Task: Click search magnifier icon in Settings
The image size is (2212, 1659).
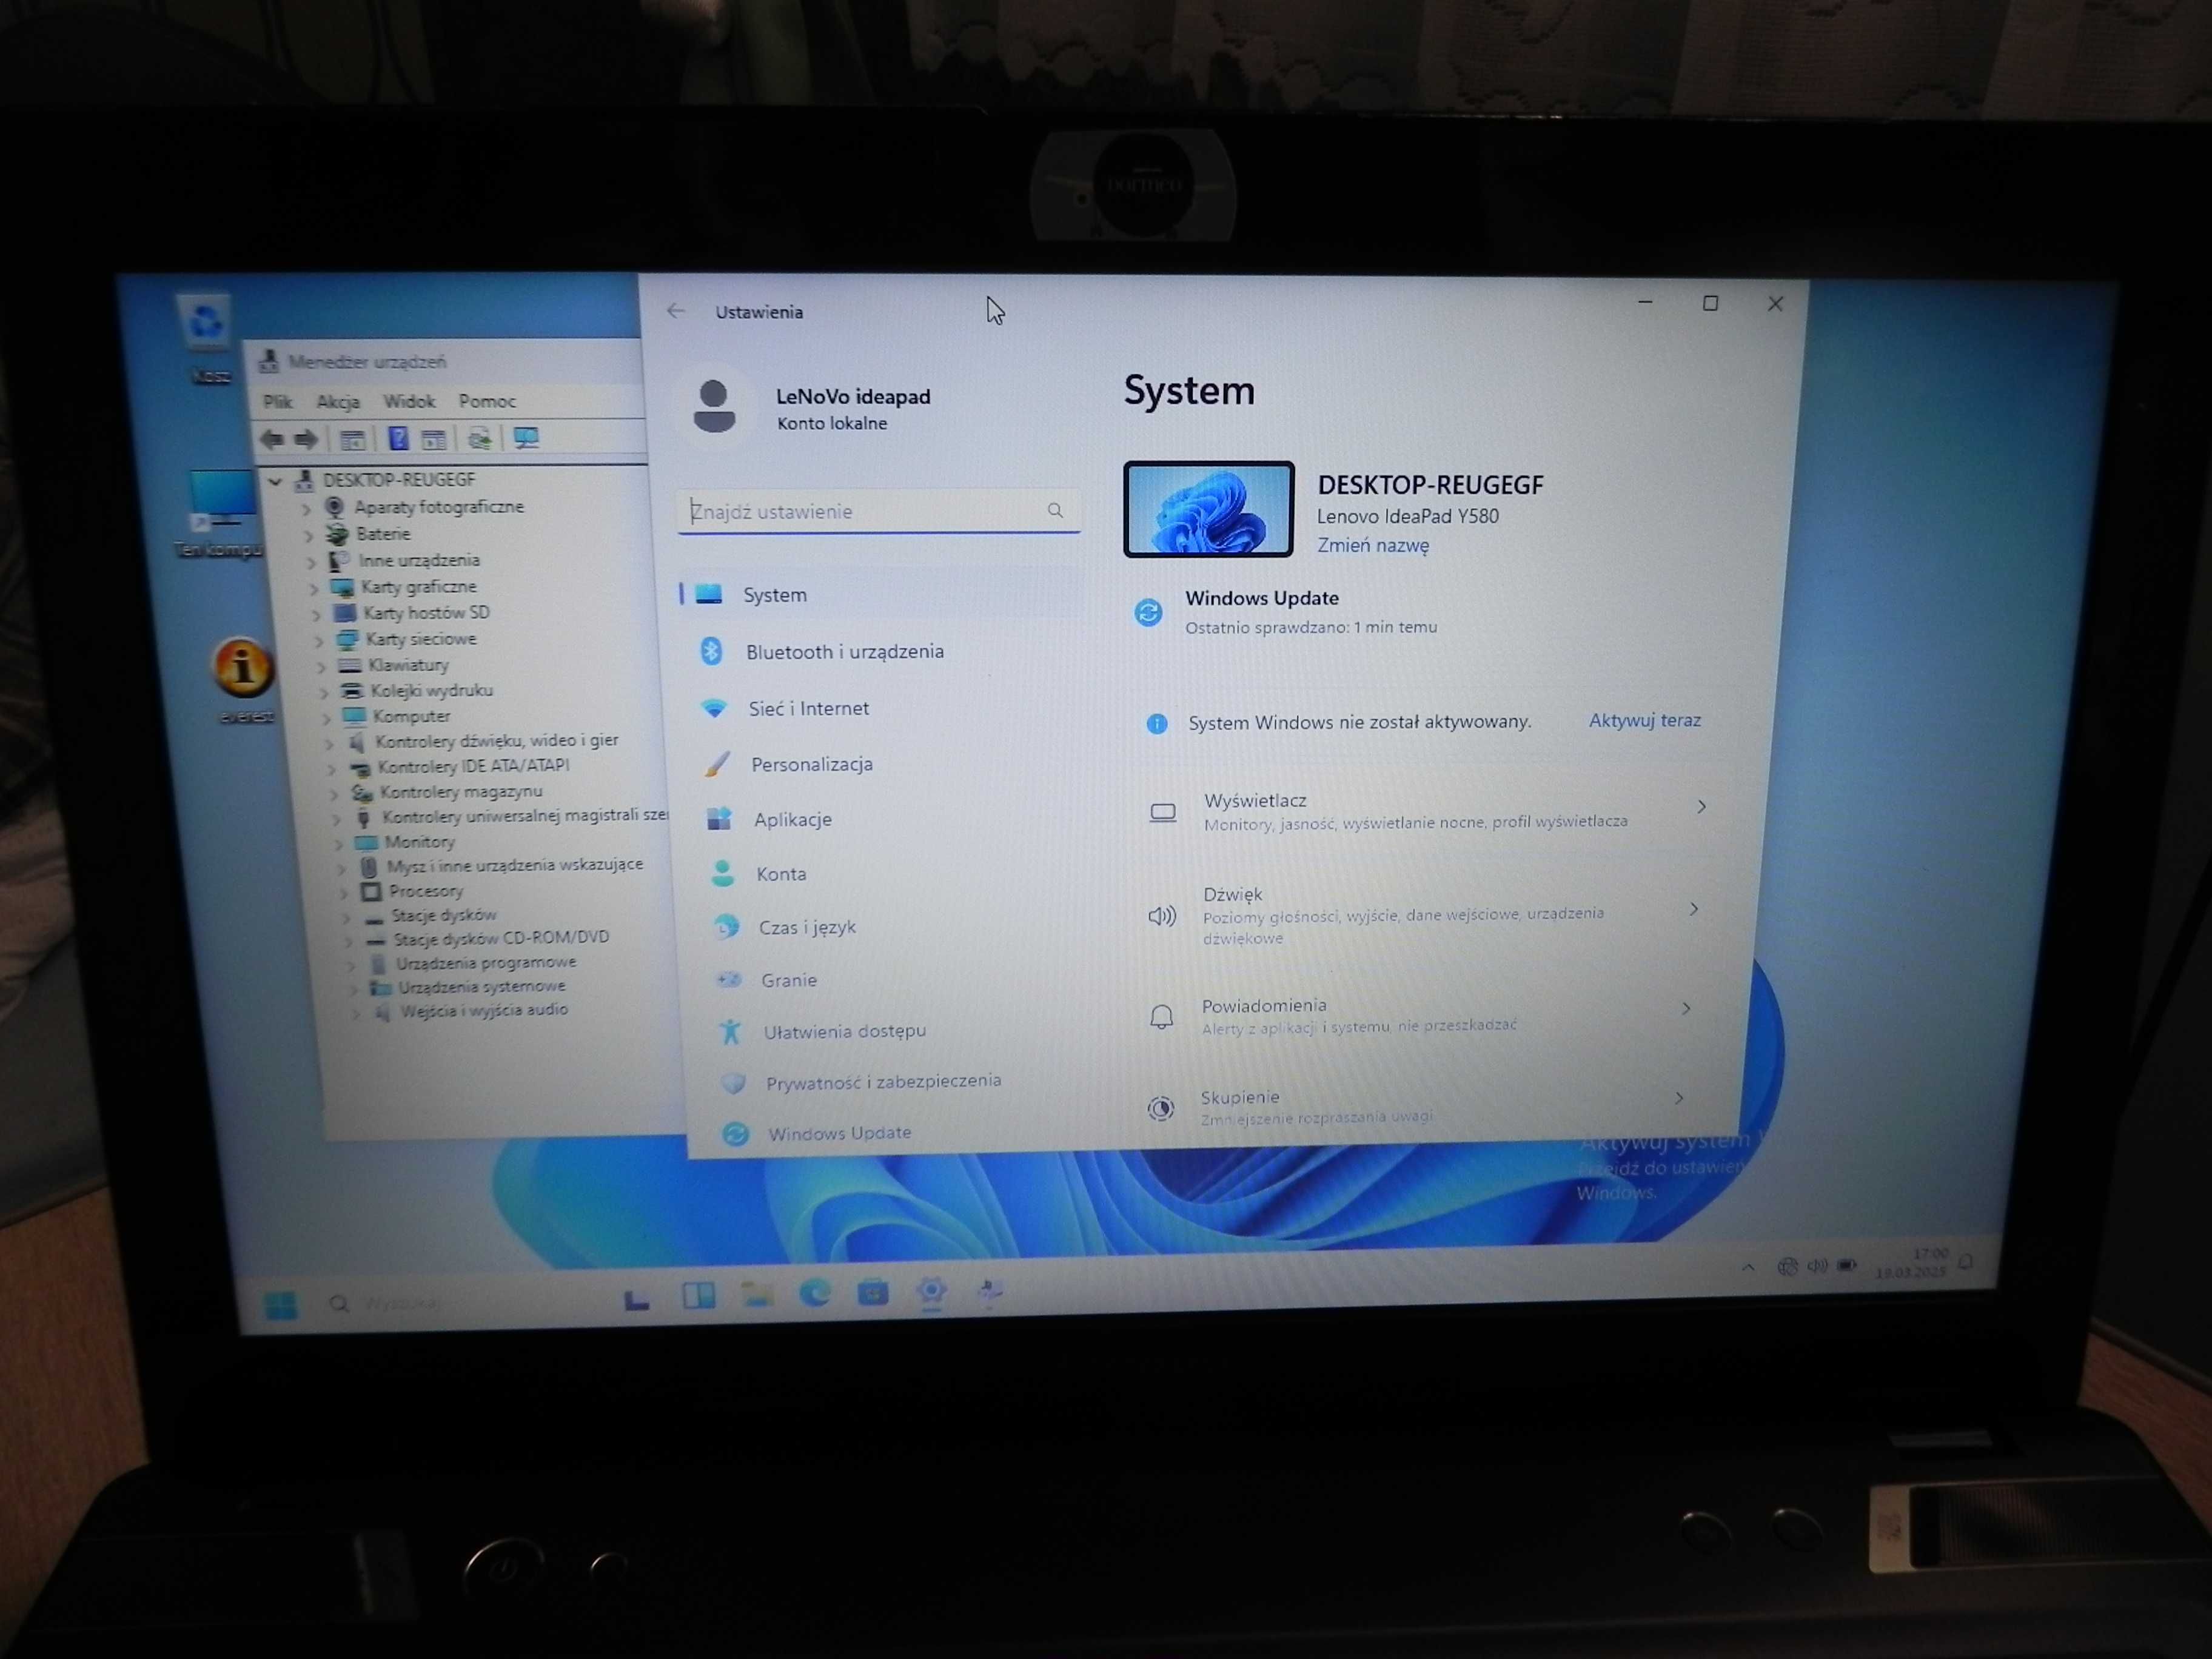Action: tap(1055, 510)
